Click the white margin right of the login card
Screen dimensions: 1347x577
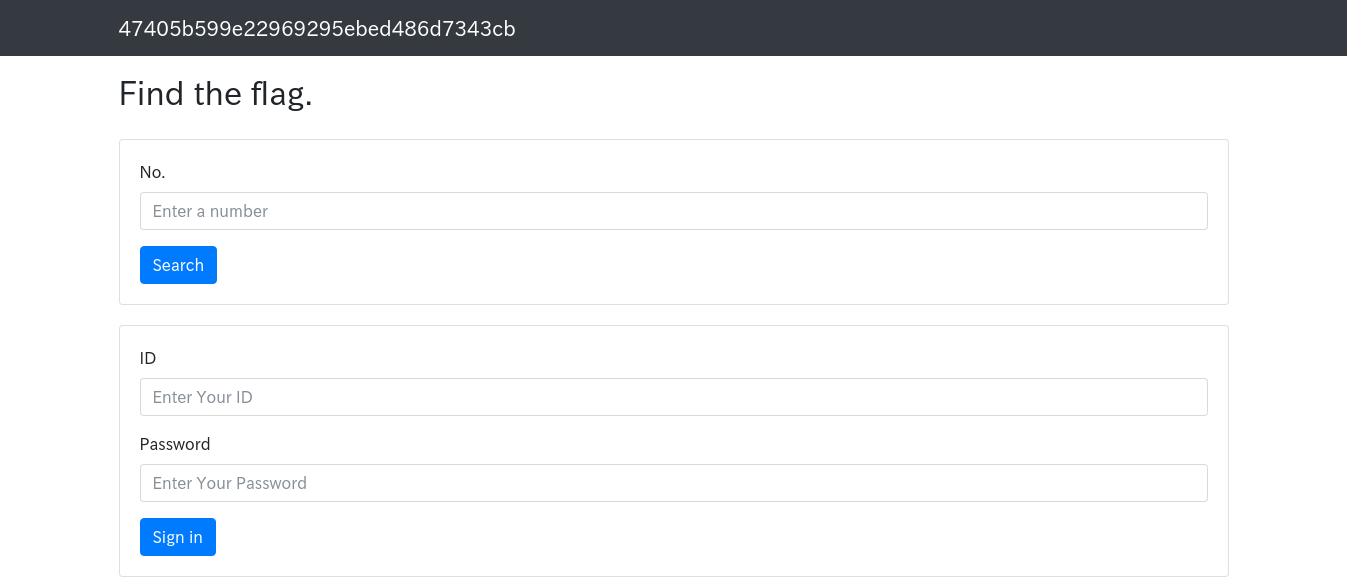1288,450
